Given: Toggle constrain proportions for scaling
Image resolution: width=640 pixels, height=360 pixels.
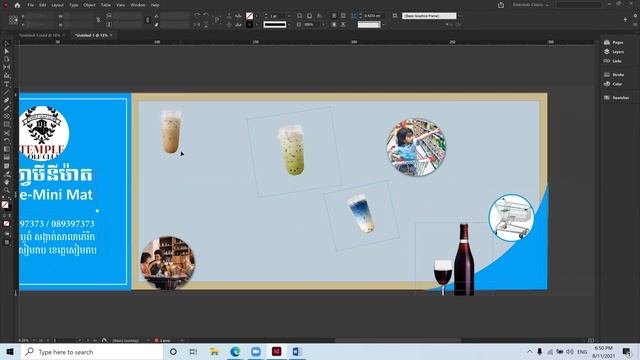Looking at the screenshot, I should 148,20.
